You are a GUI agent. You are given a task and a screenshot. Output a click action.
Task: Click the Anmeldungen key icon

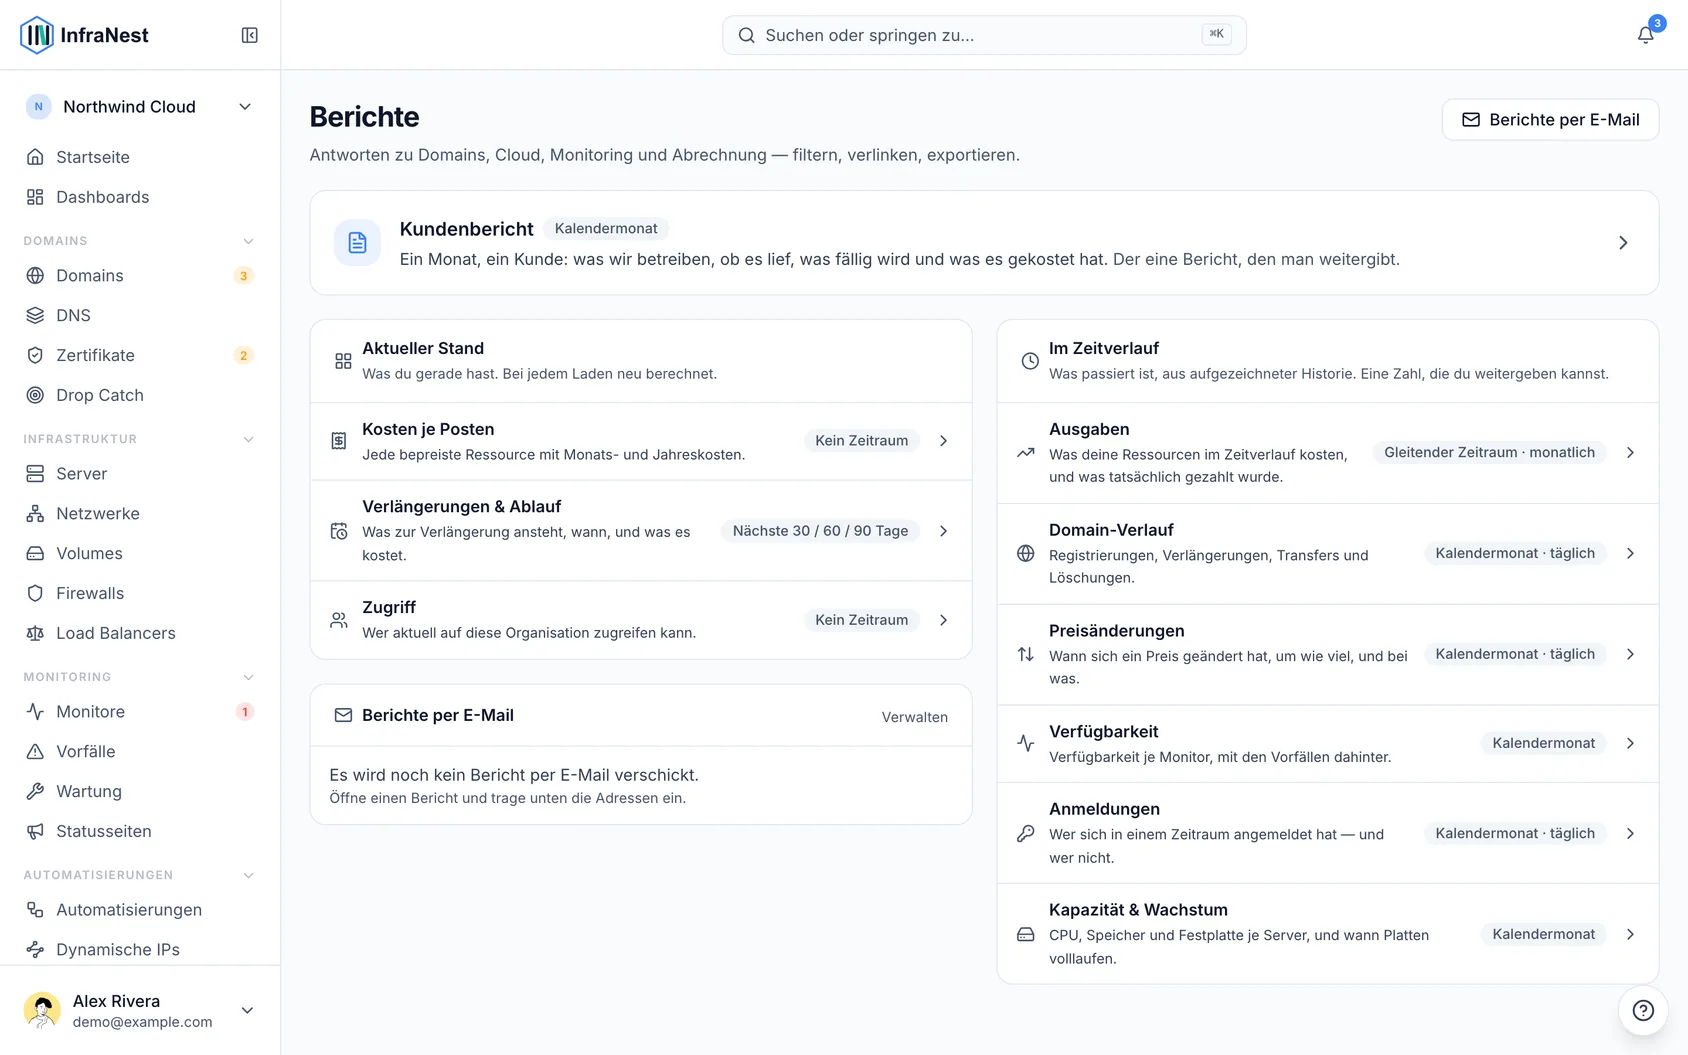[1026, 833]
